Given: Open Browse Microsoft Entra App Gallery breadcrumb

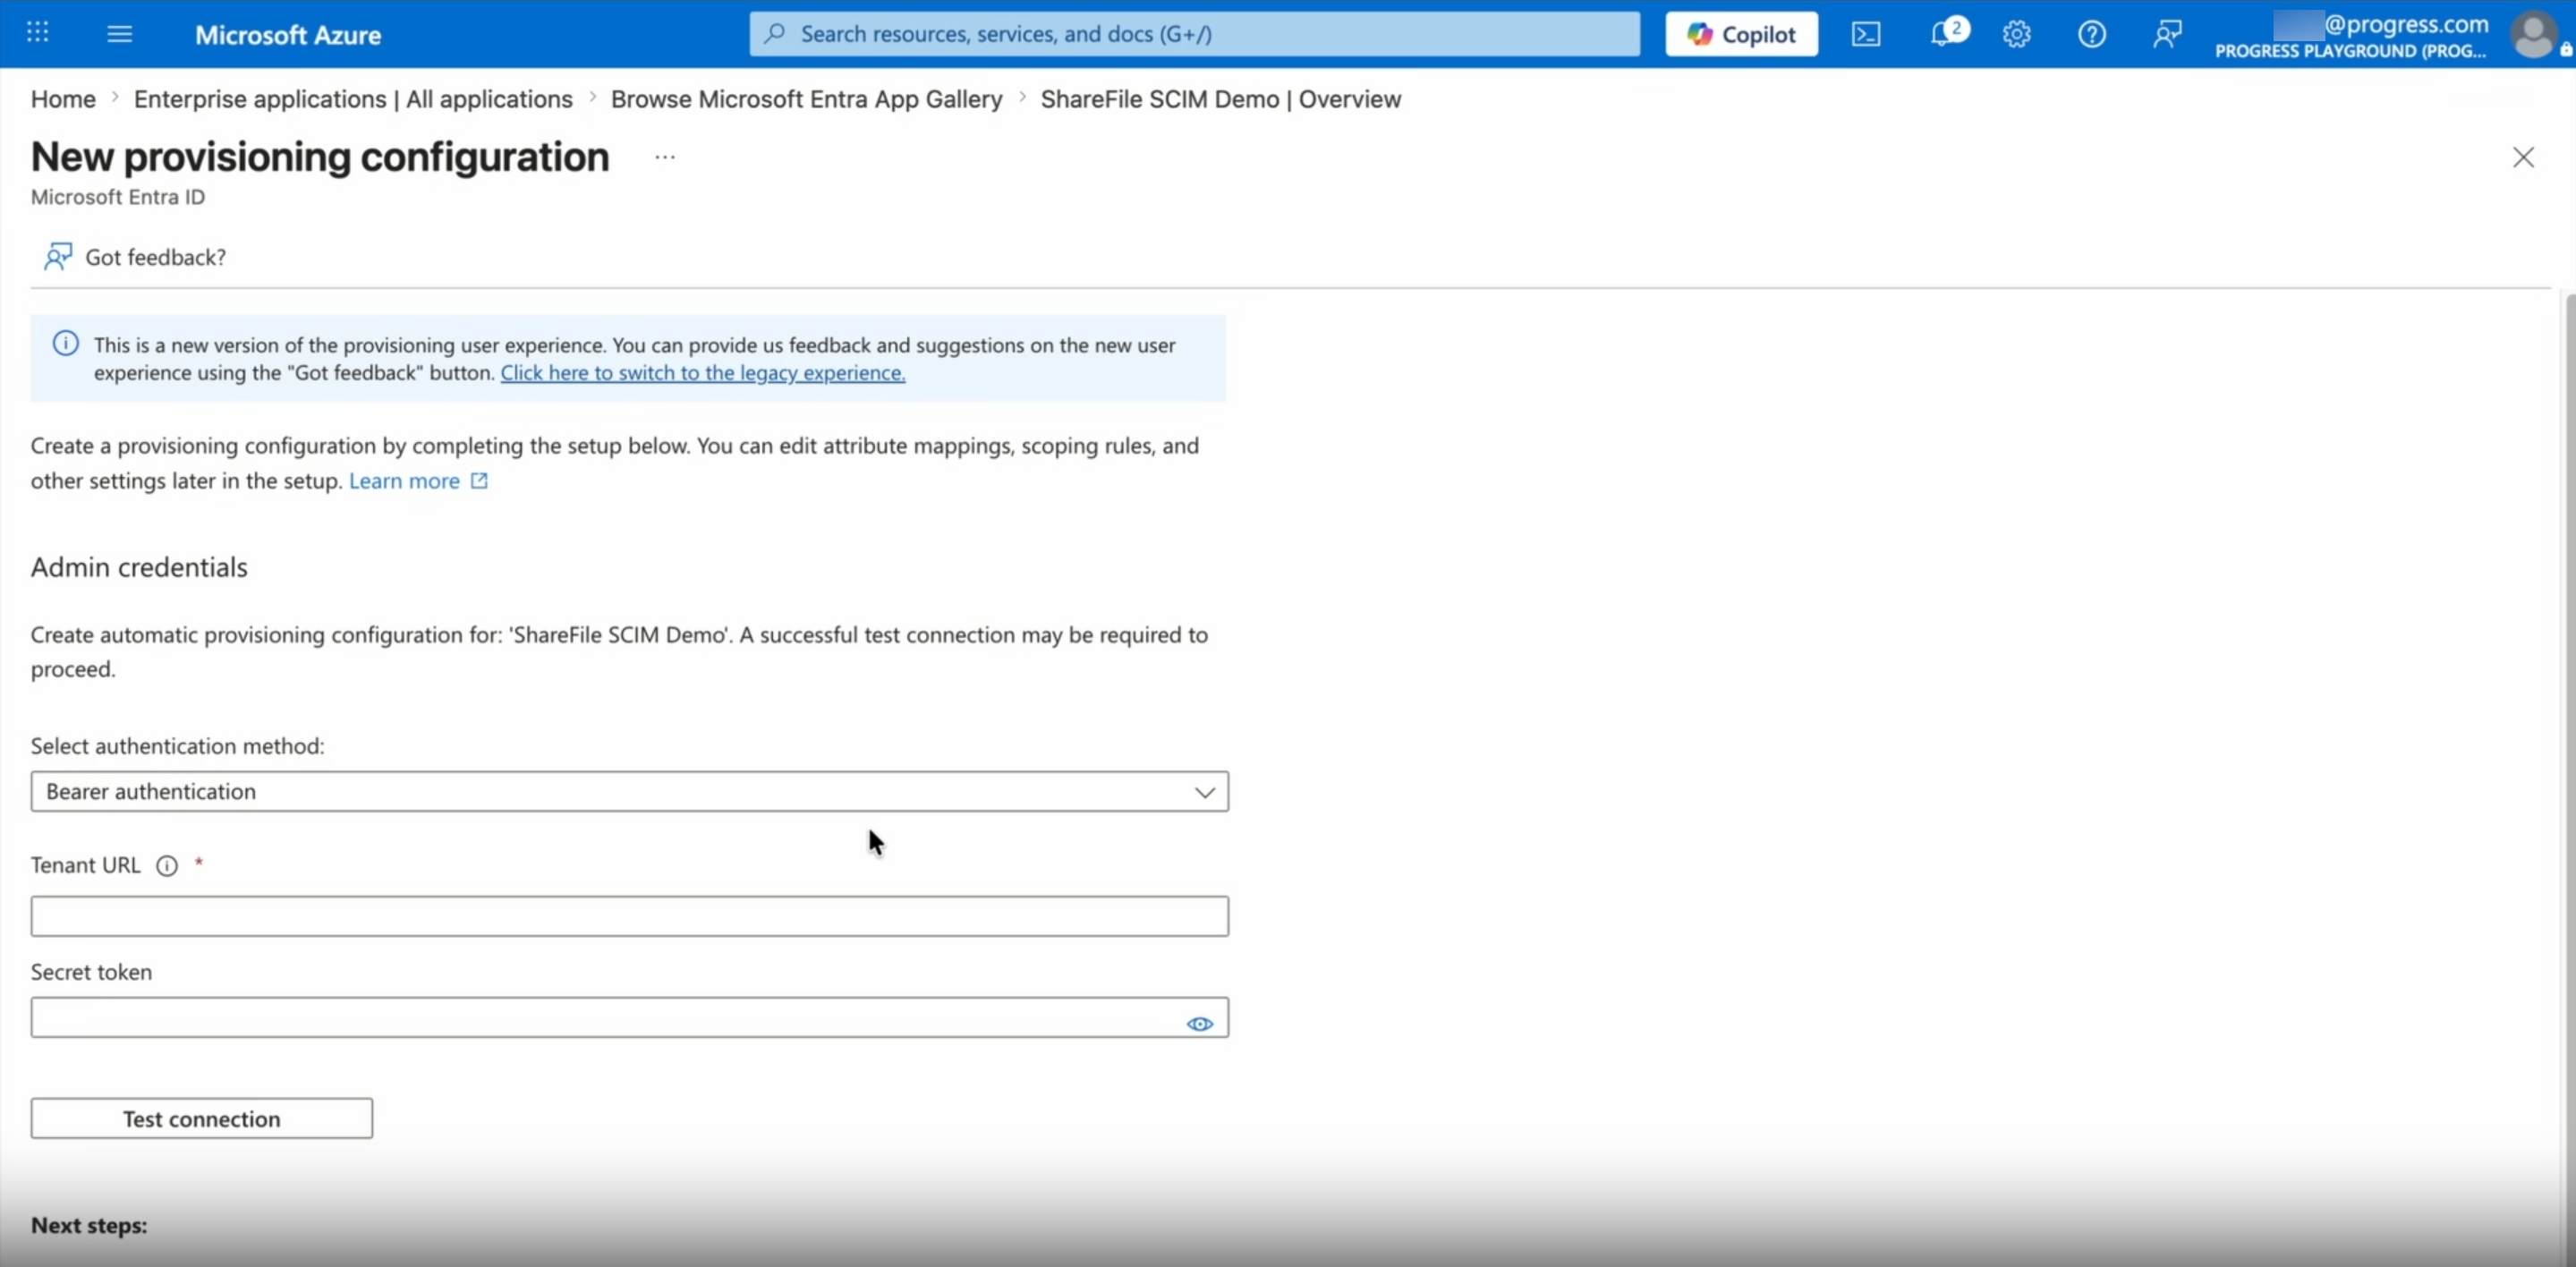Looking at the screenshot, I should click(x=806, y=99).
